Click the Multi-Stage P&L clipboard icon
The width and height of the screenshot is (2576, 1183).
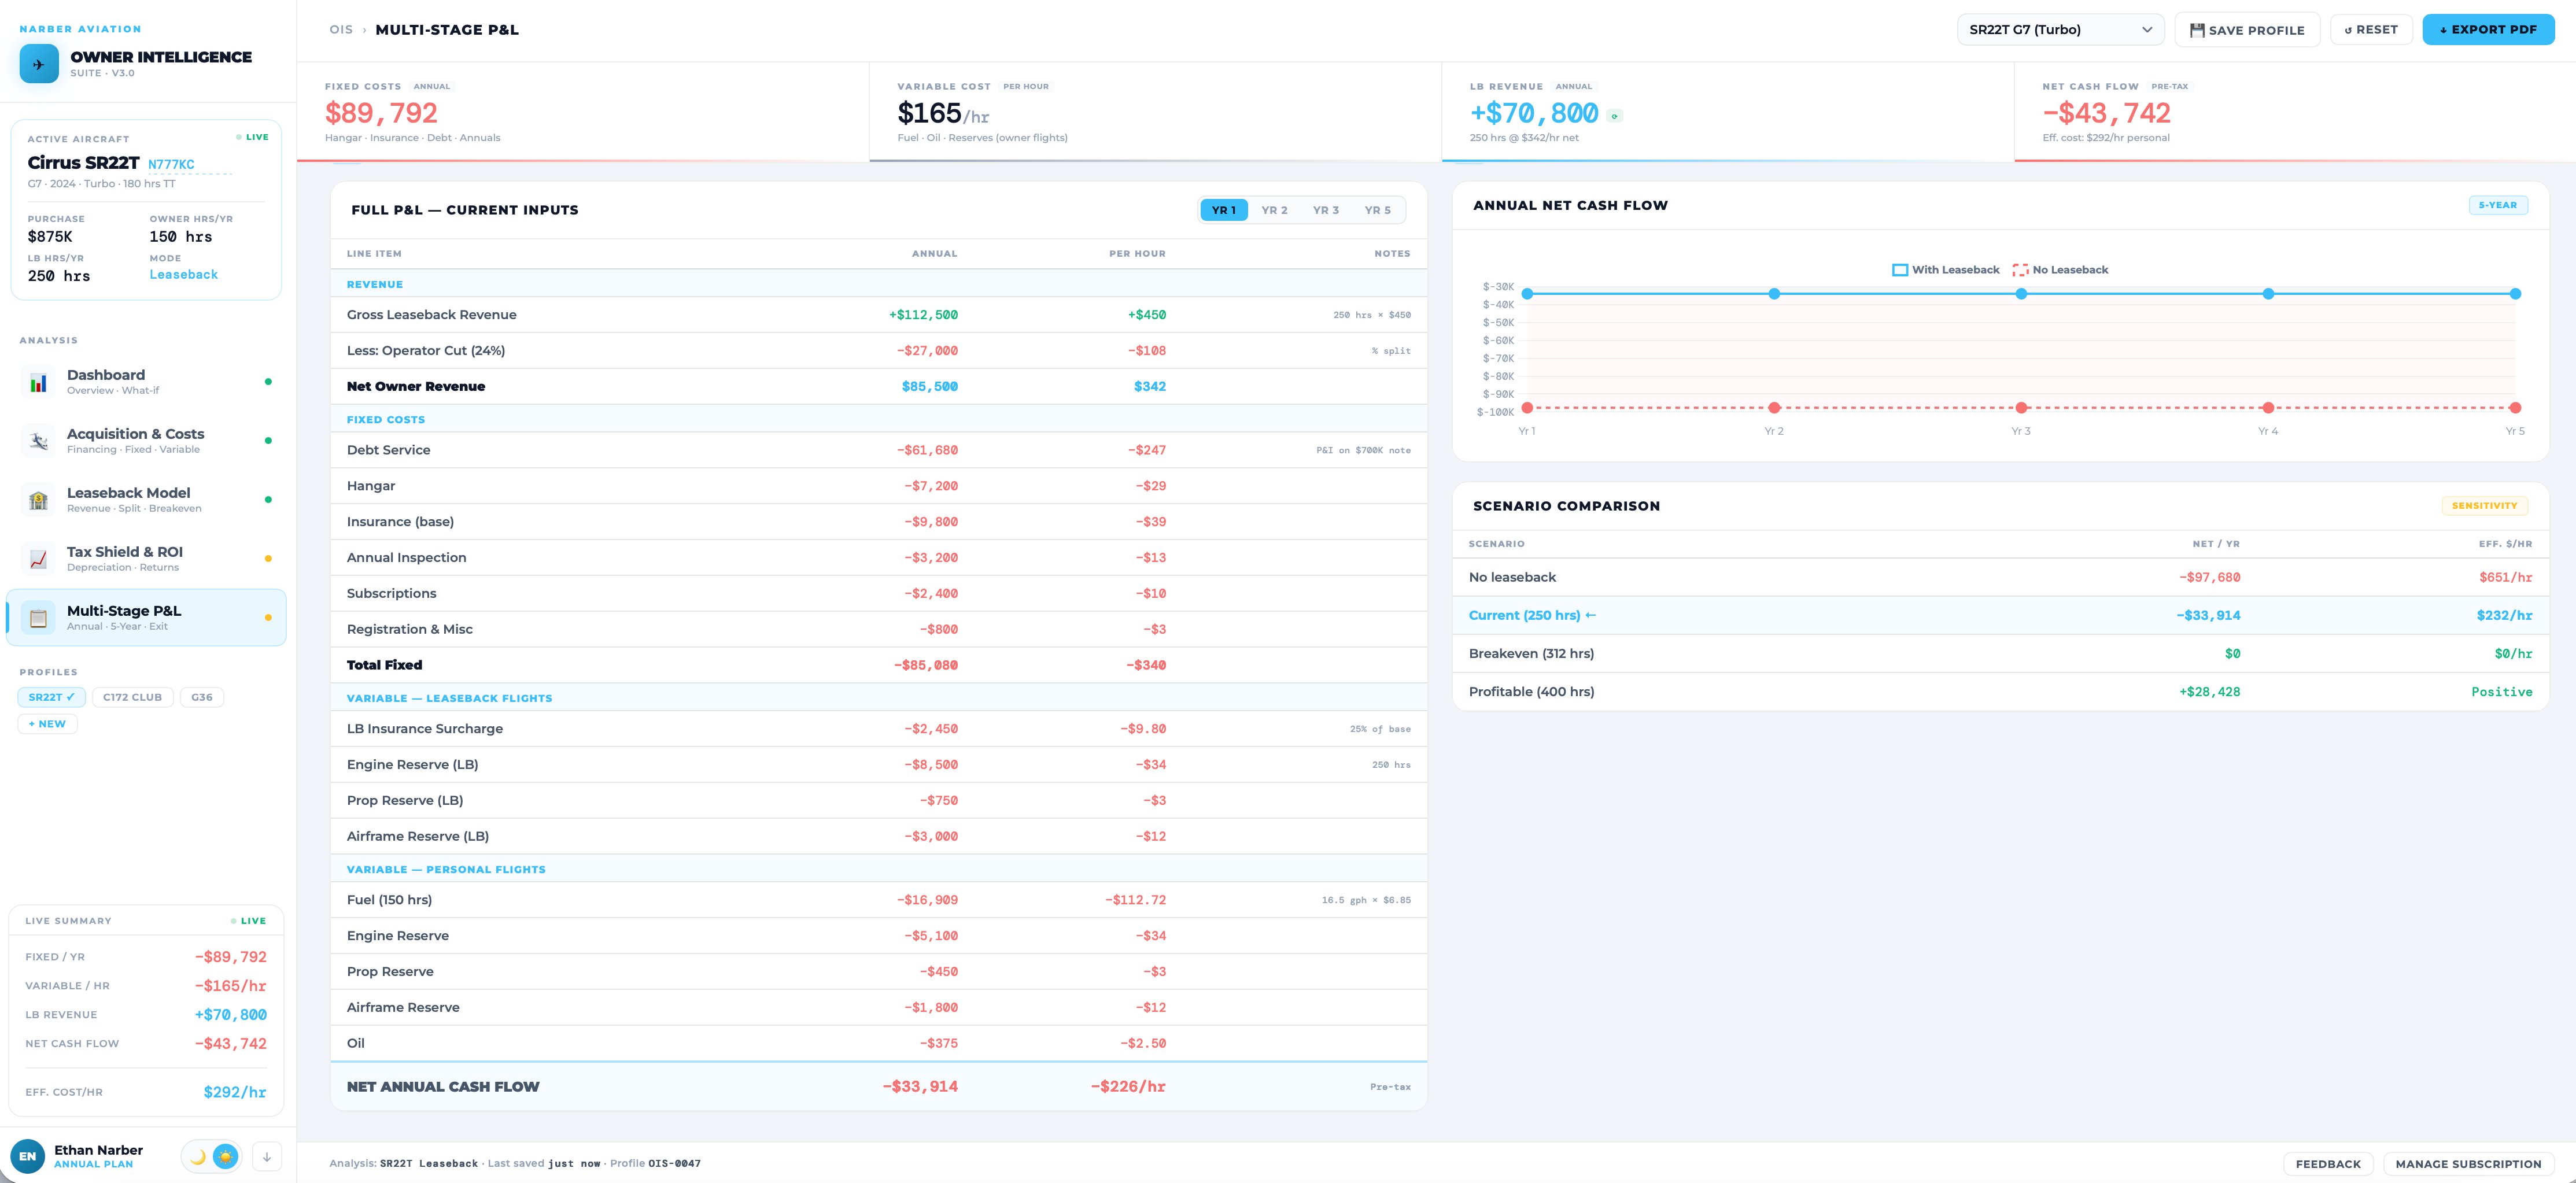point(38,618)
